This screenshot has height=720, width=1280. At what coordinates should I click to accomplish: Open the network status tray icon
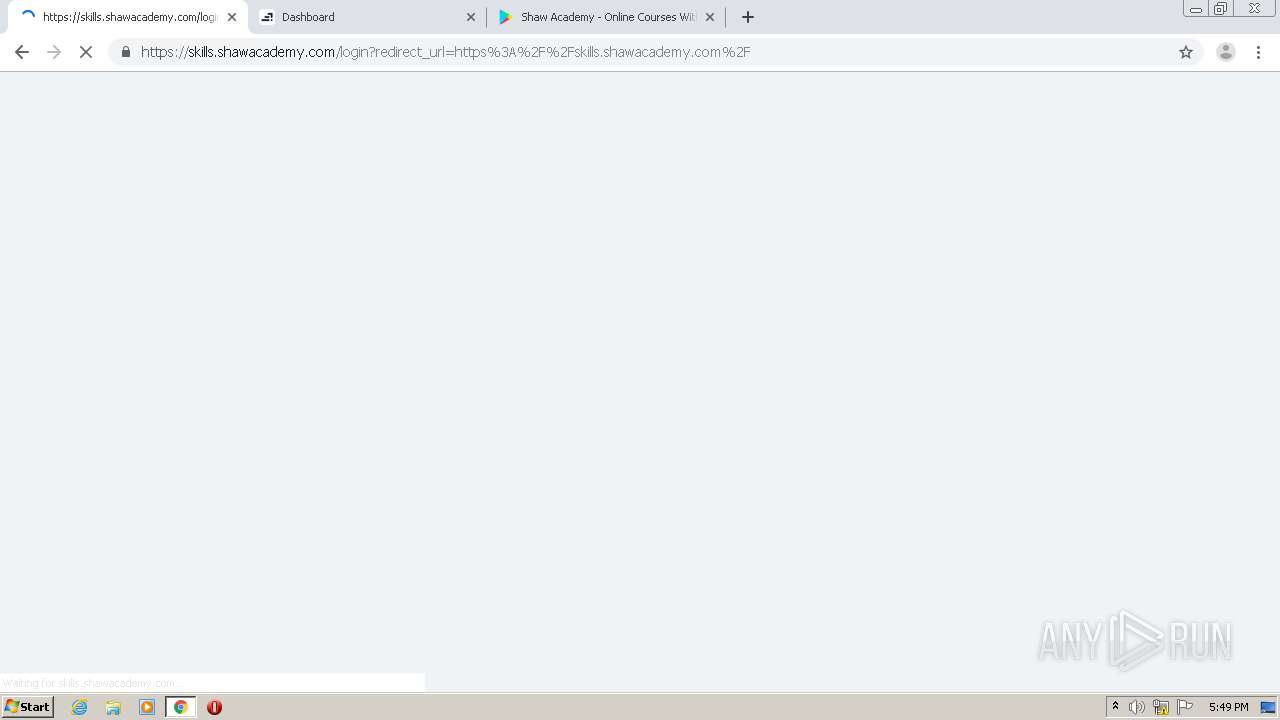[x=1161, y=707]
